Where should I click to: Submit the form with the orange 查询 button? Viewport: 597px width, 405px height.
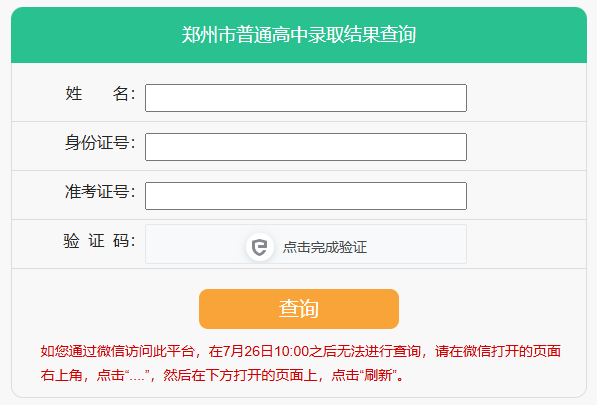coord(299,309)
